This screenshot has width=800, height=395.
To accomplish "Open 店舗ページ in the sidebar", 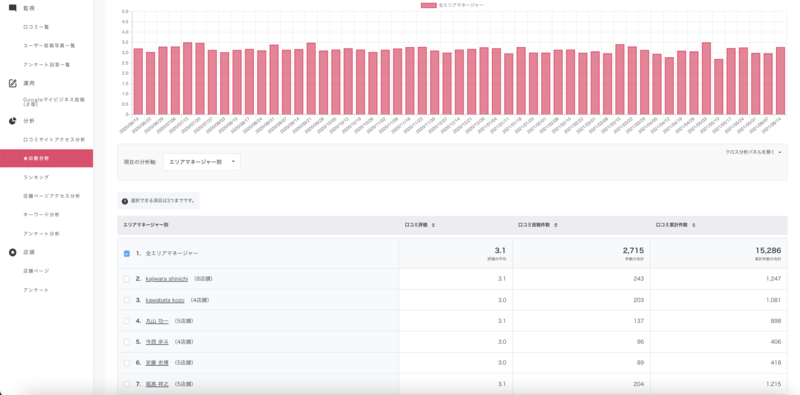I will coord(36,271).
